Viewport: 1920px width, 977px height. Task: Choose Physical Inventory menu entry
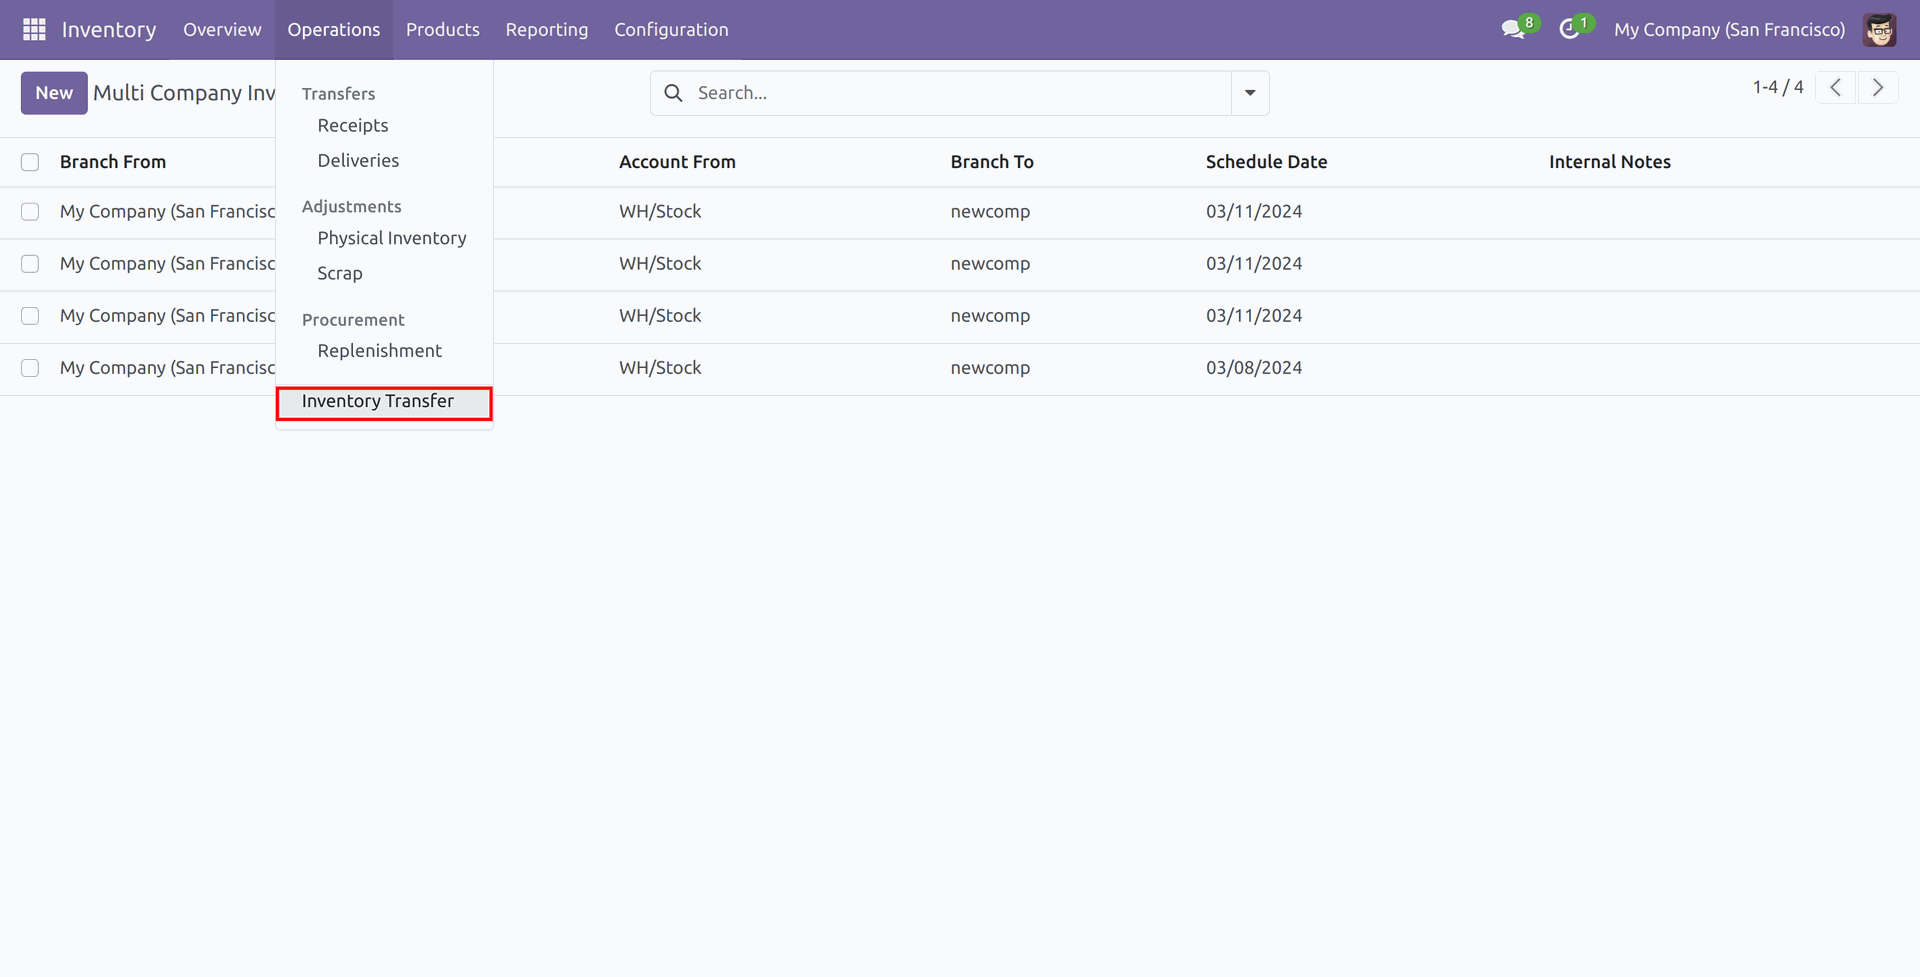(x=392, y=238)
